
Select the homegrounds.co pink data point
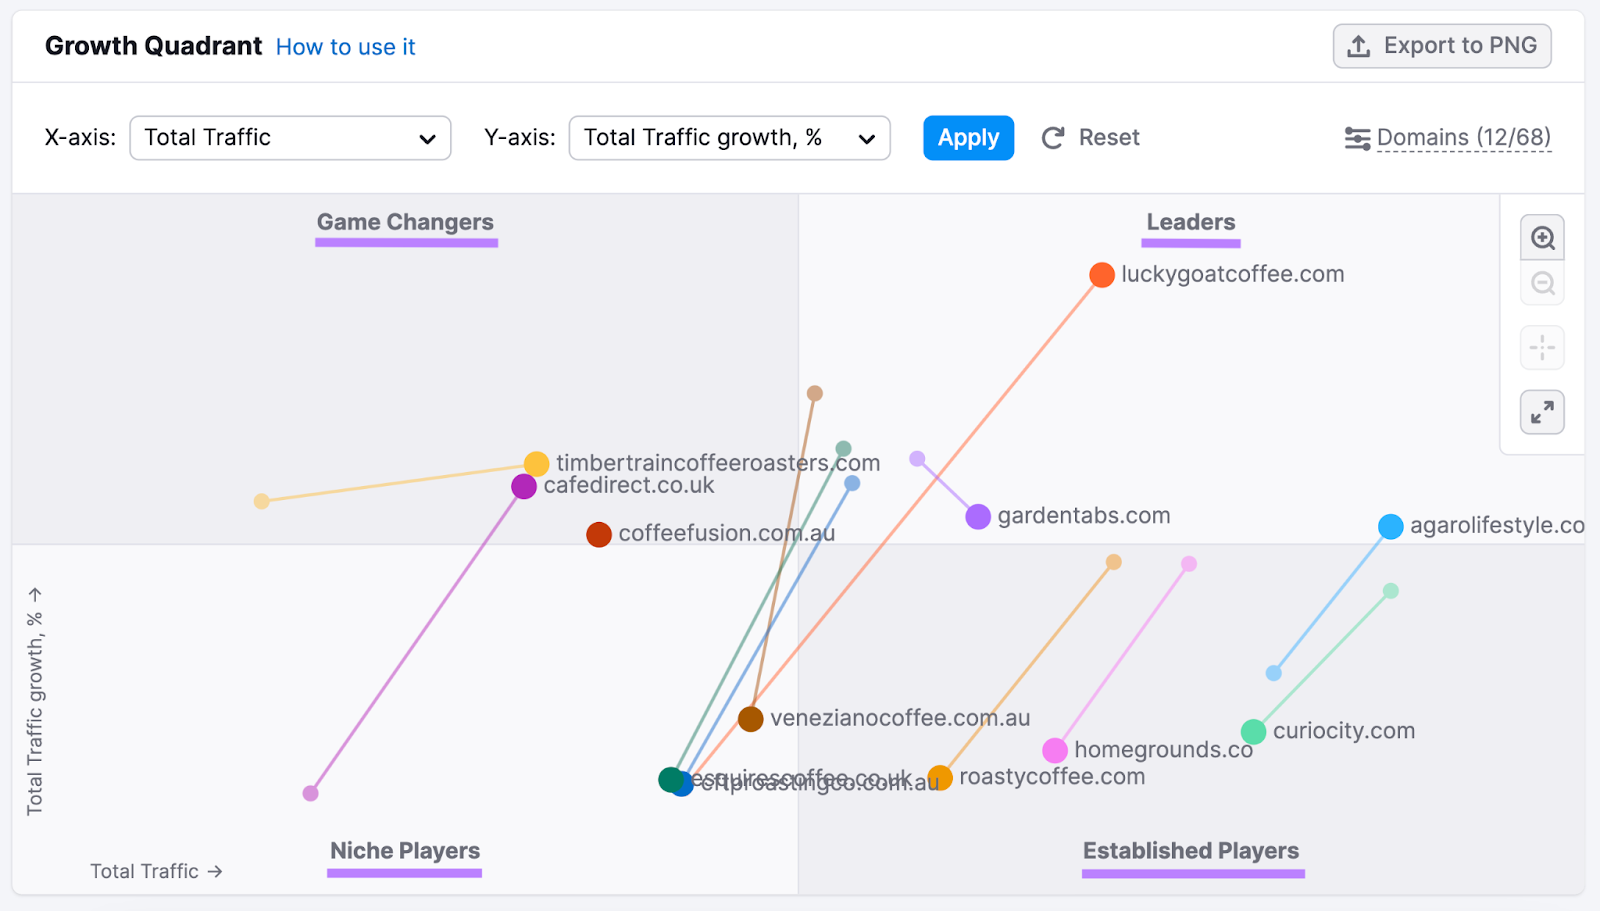[x=1053, y=749]
